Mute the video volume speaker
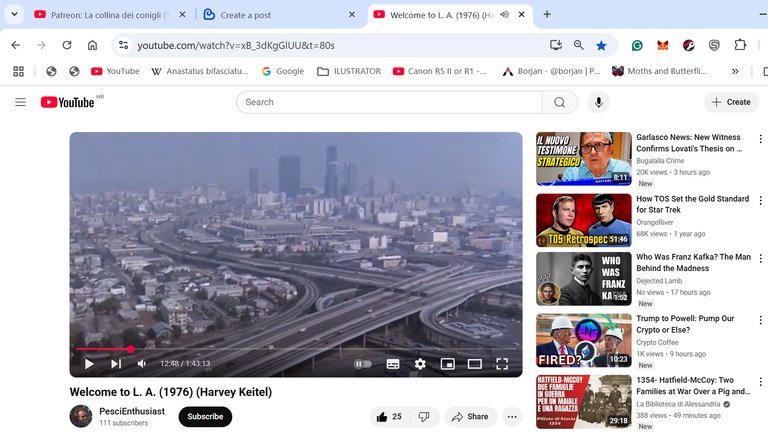The height and width of the screenshot is (433, 768). tap(142, 363)
